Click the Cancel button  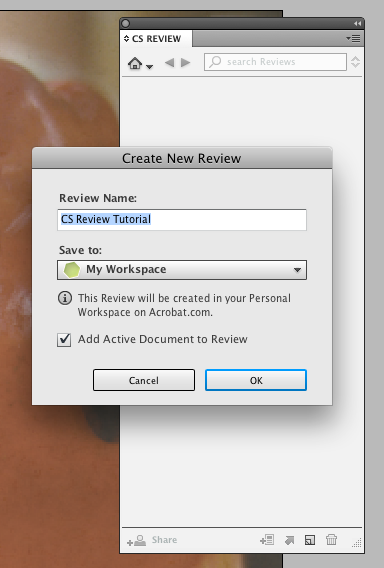tap(144, 380)
